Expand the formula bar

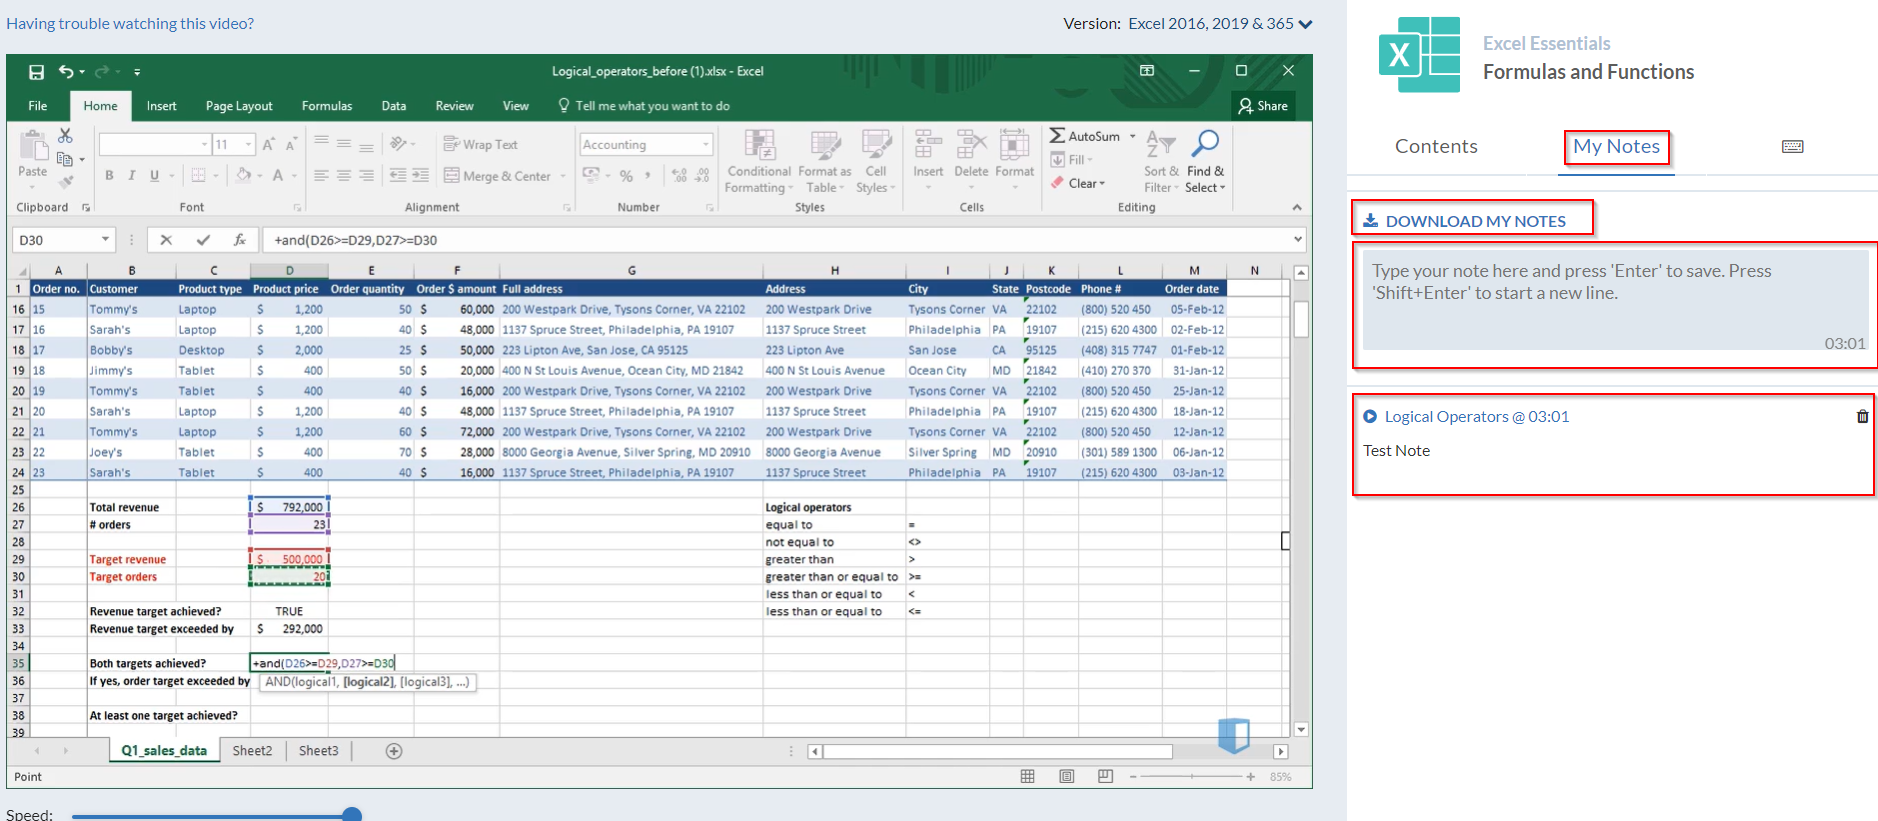1298,240
